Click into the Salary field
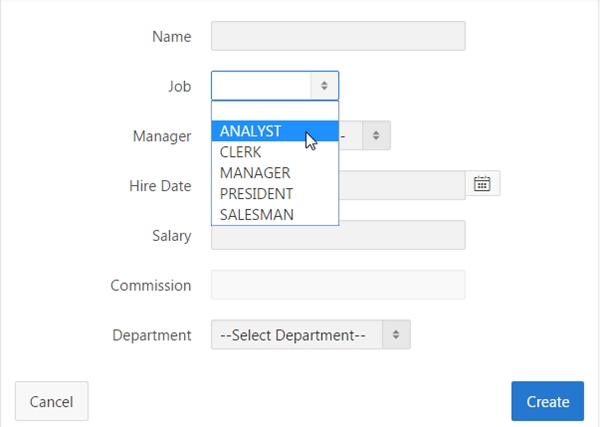Viewport: 600px width, 427px height. tap(338, 235)
